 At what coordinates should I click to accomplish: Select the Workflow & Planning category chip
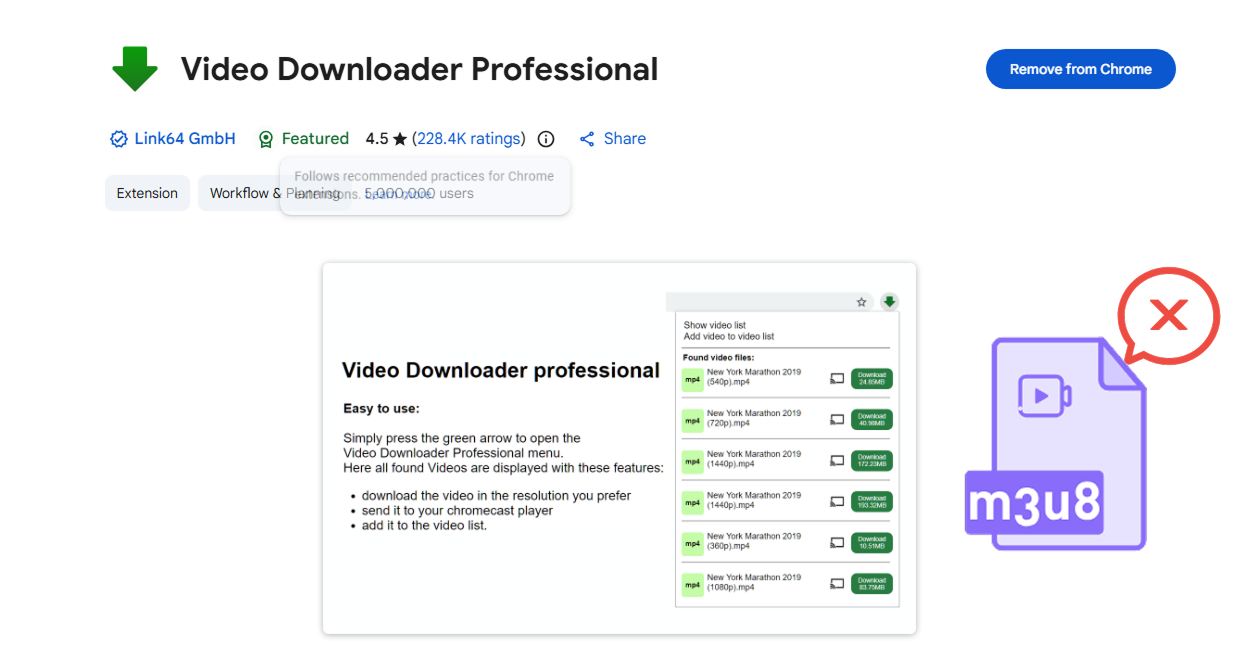(275, 193)
